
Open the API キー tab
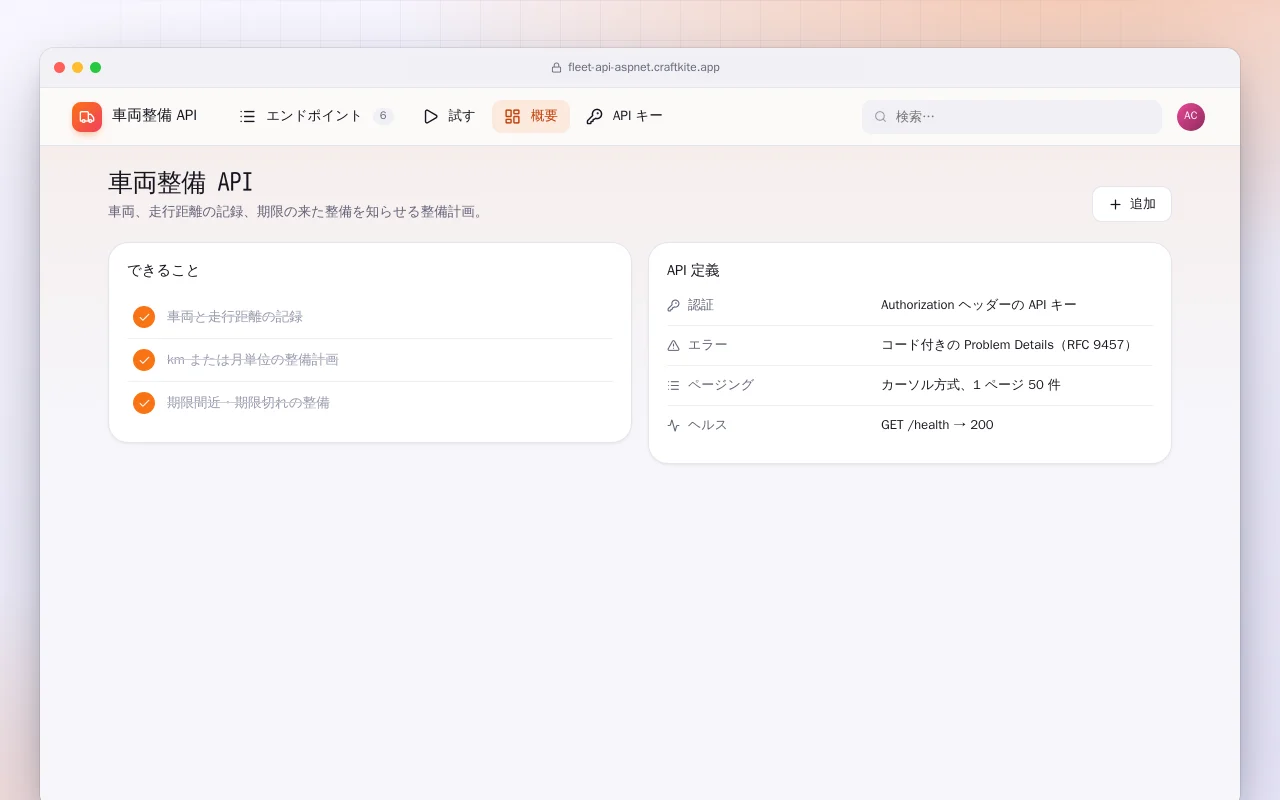tap(624, 116)
